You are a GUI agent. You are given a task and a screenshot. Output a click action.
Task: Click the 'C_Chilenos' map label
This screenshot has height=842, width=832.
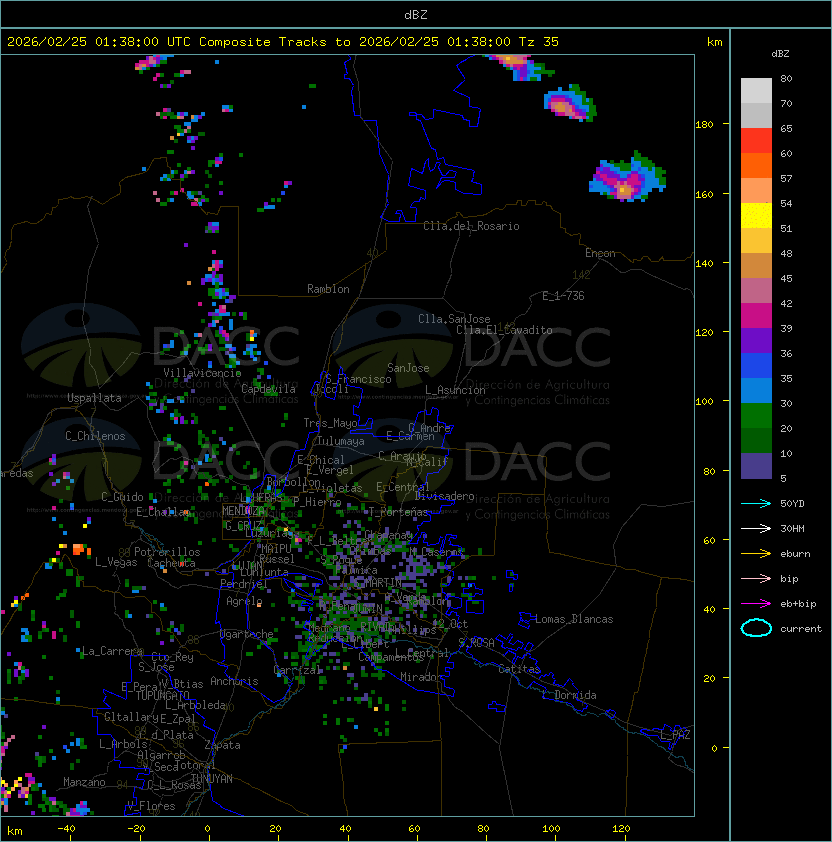tap(95, 436)
